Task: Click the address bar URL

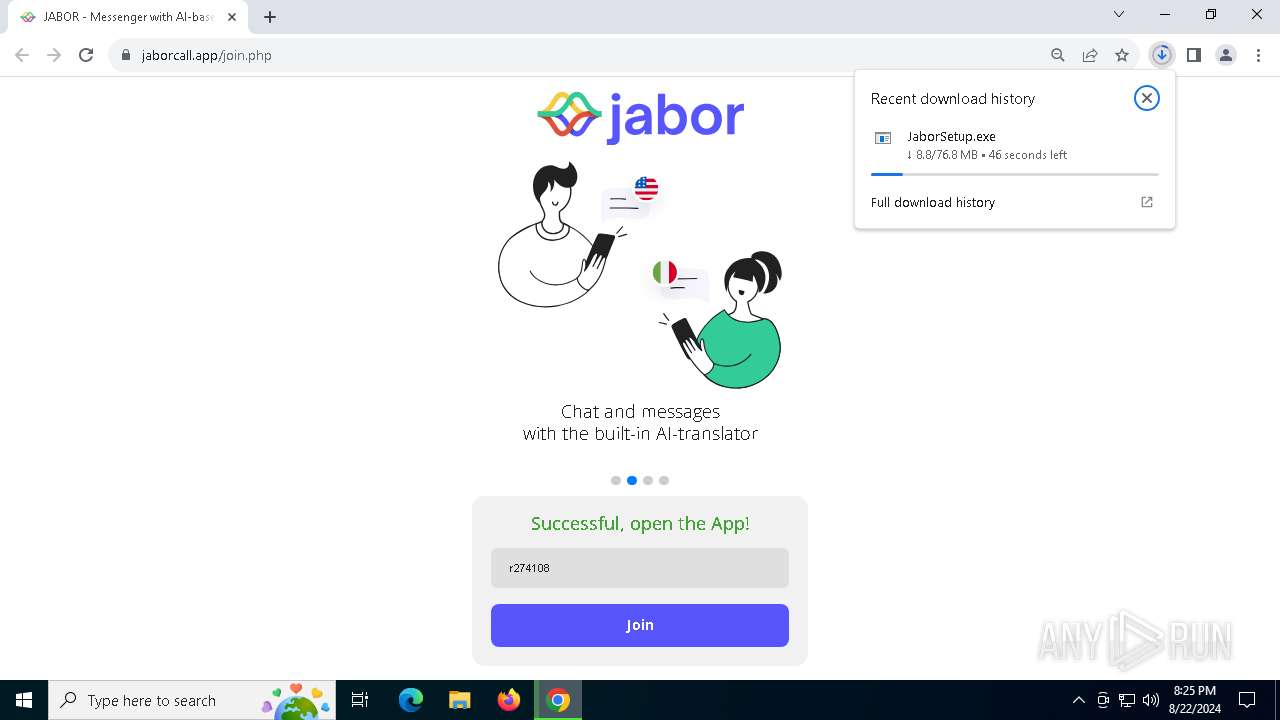Action: click(207, 55)
